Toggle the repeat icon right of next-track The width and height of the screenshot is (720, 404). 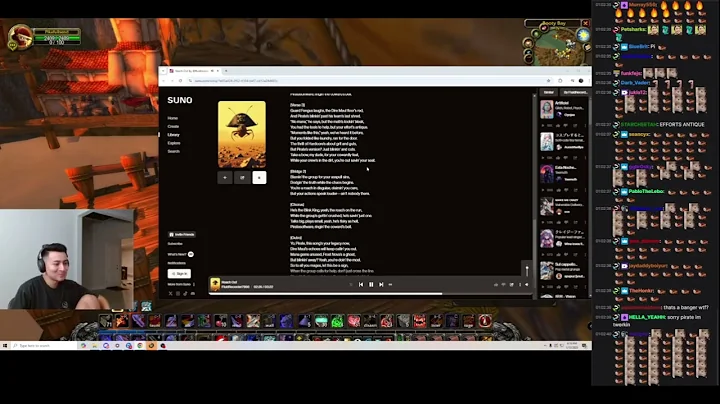[x=390, y=285]
